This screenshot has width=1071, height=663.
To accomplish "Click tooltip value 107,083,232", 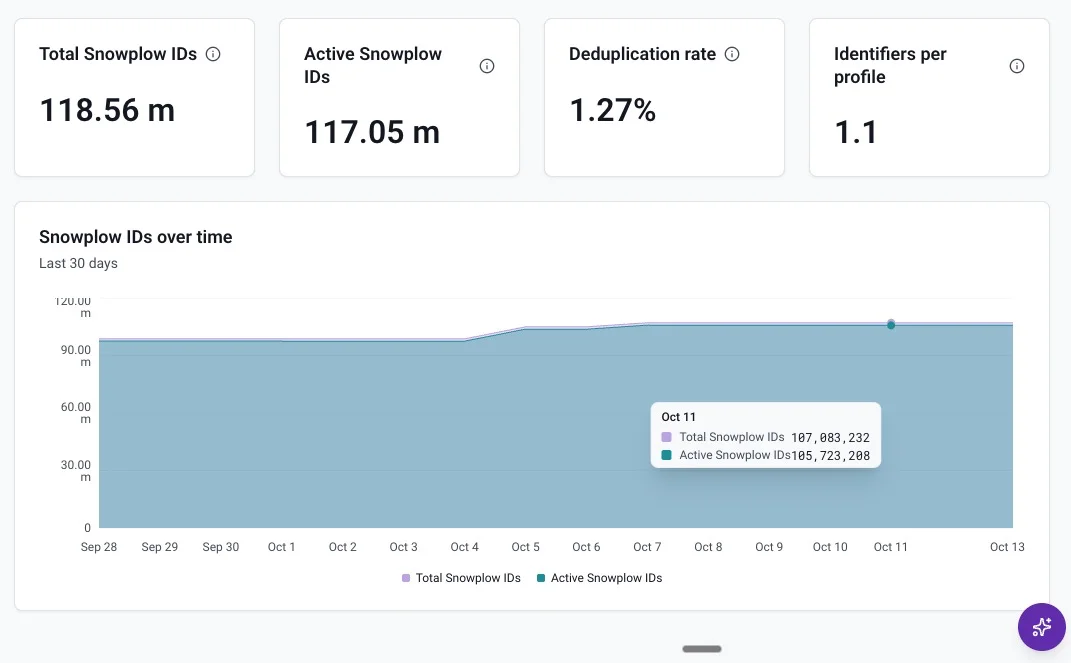I will click(831, 438).
